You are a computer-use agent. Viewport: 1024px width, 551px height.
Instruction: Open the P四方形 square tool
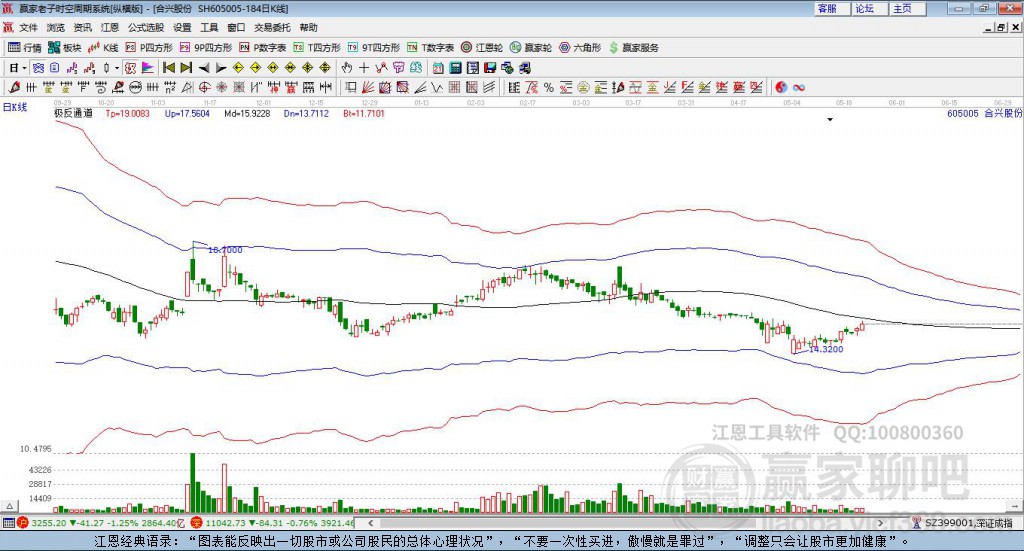149,48
